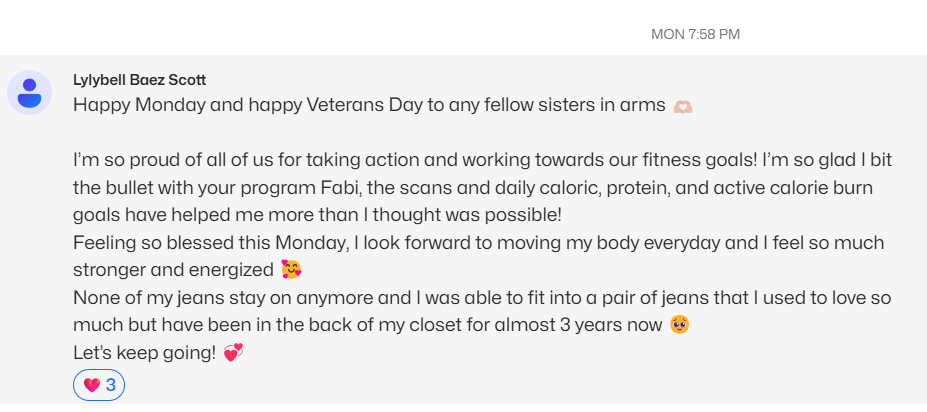Open Lylybell Baez Scott's profile avatar
Screen dimensions: 927x412
[x=30, y=93]
